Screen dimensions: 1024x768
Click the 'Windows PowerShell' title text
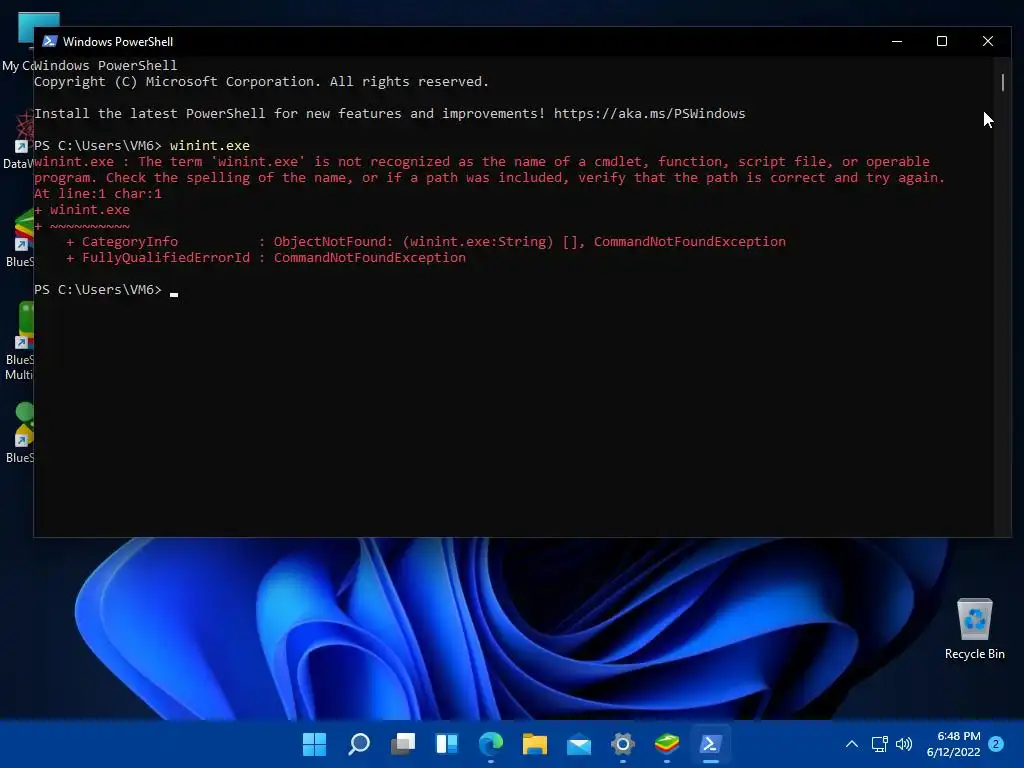[118, 41]
